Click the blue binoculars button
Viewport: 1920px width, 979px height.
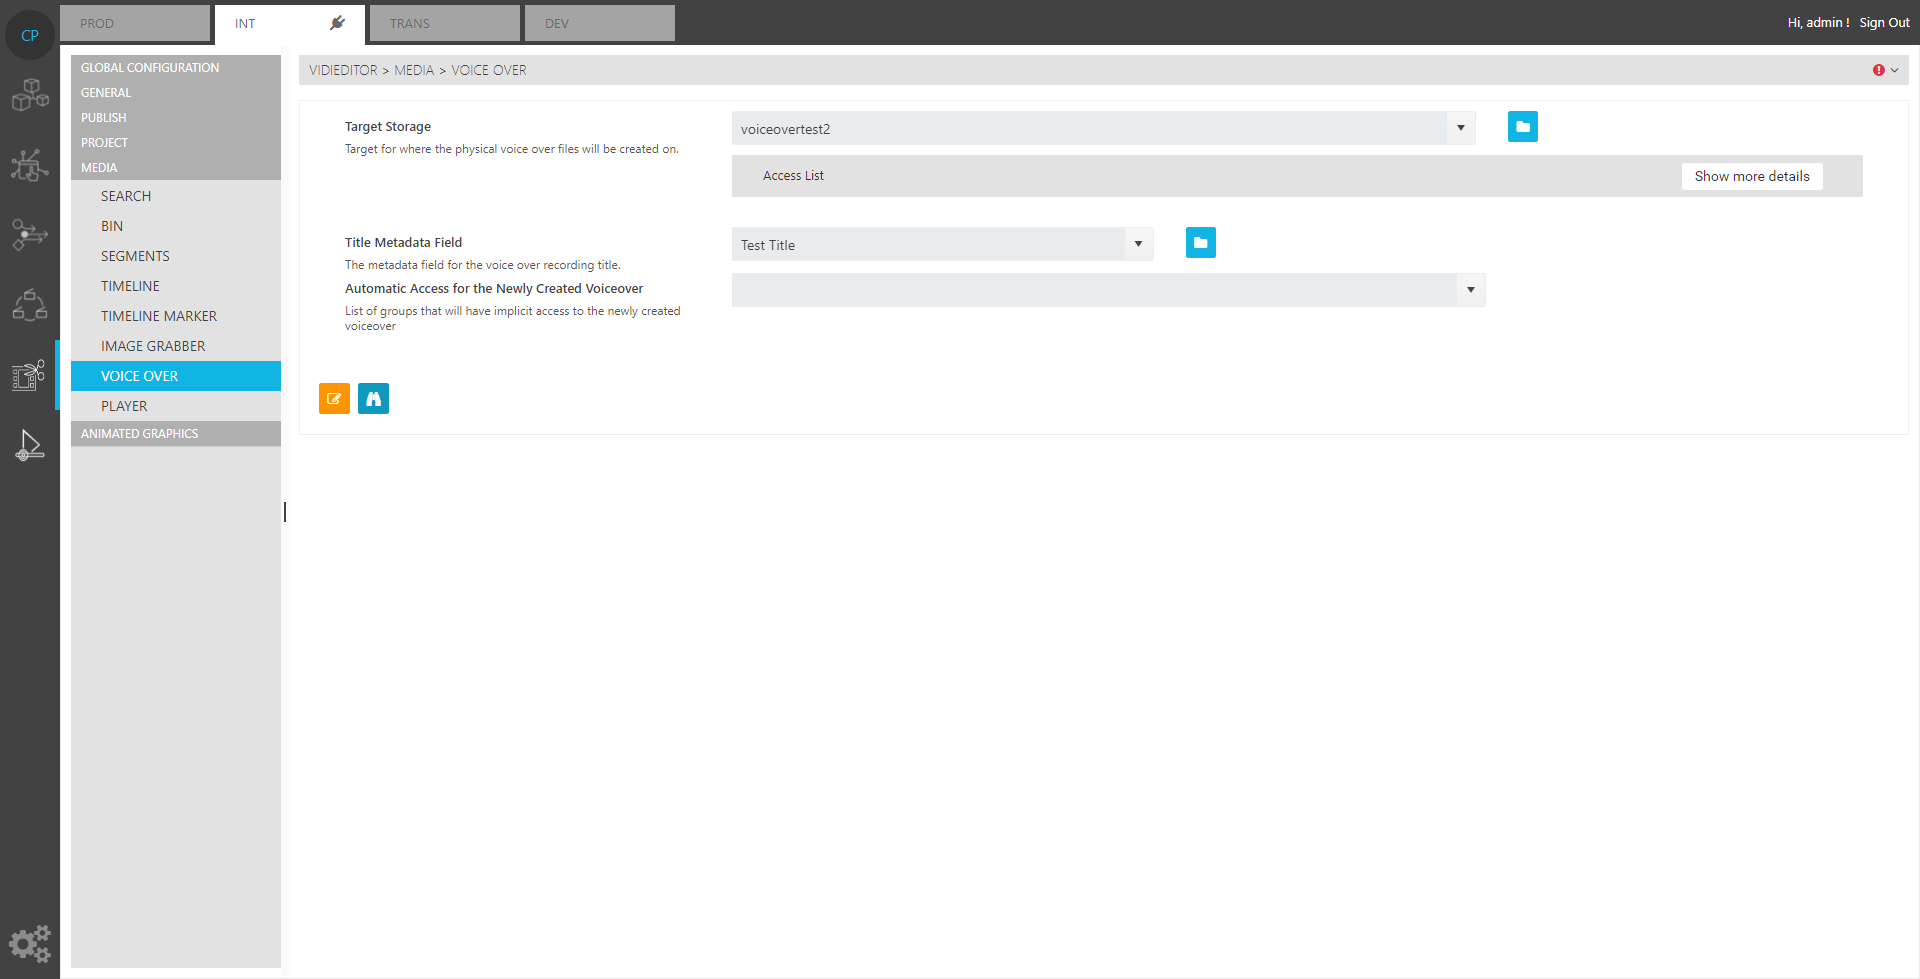(x=373, y=399)
